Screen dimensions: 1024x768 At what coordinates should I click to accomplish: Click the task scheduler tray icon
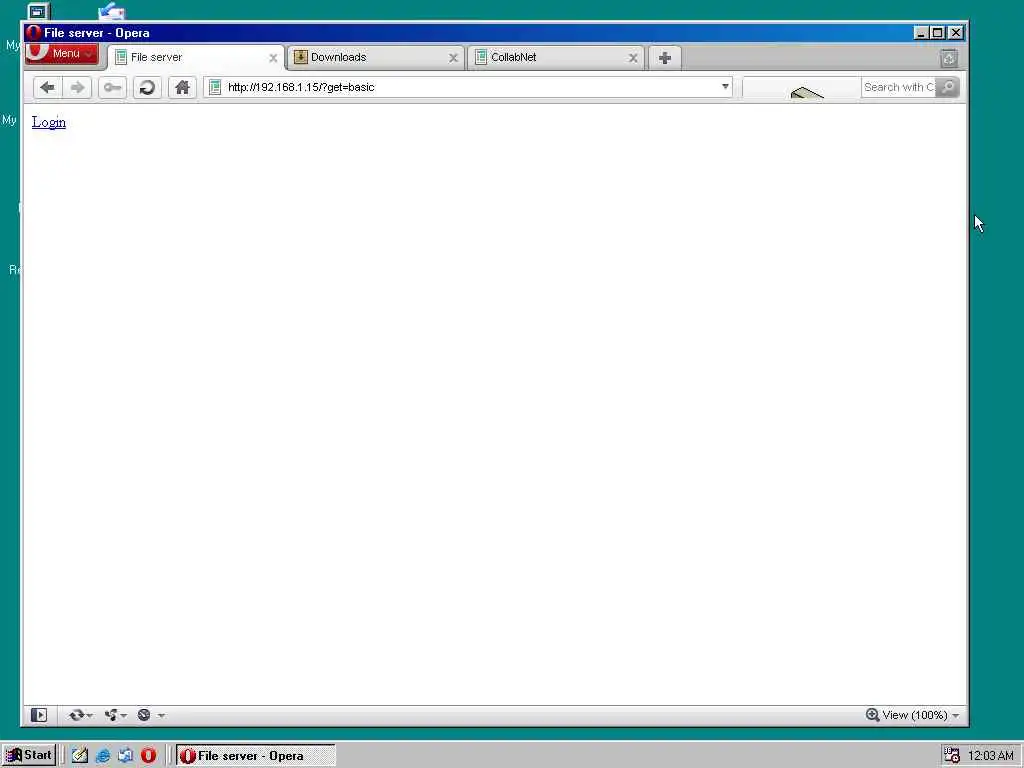(x=952, y=756)
